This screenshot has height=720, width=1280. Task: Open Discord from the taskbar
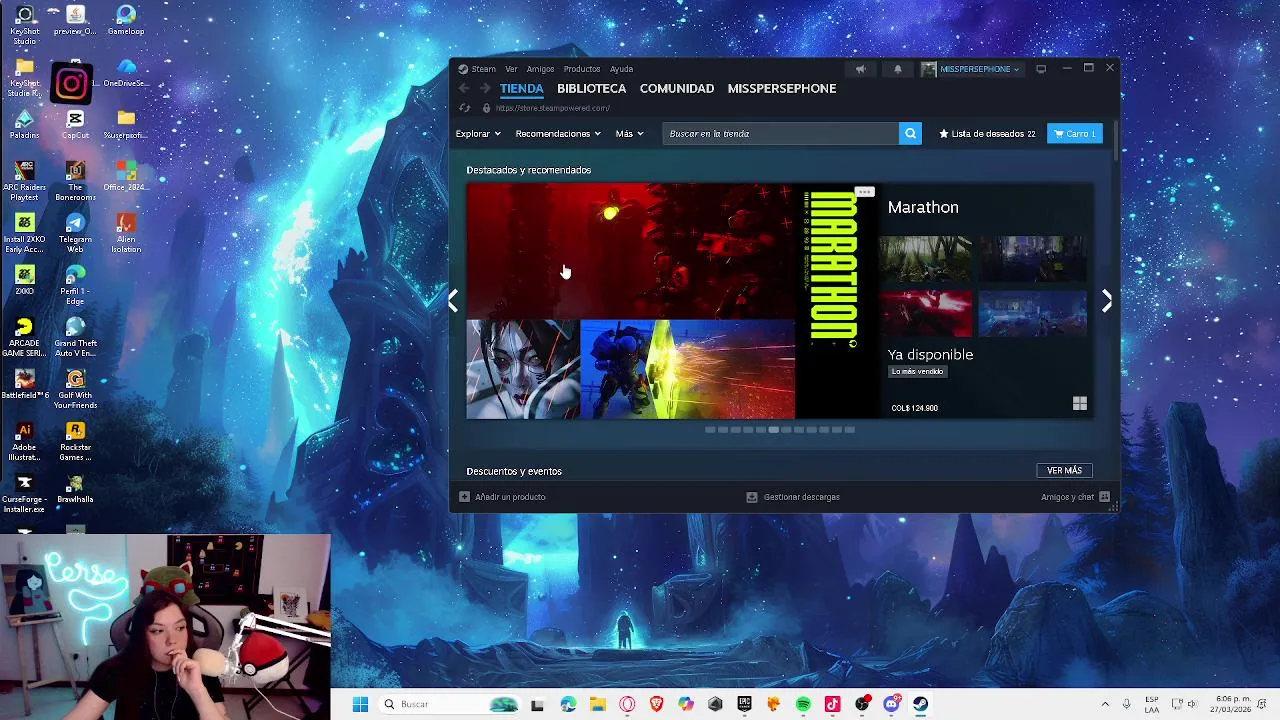click(x=891, y=704)
